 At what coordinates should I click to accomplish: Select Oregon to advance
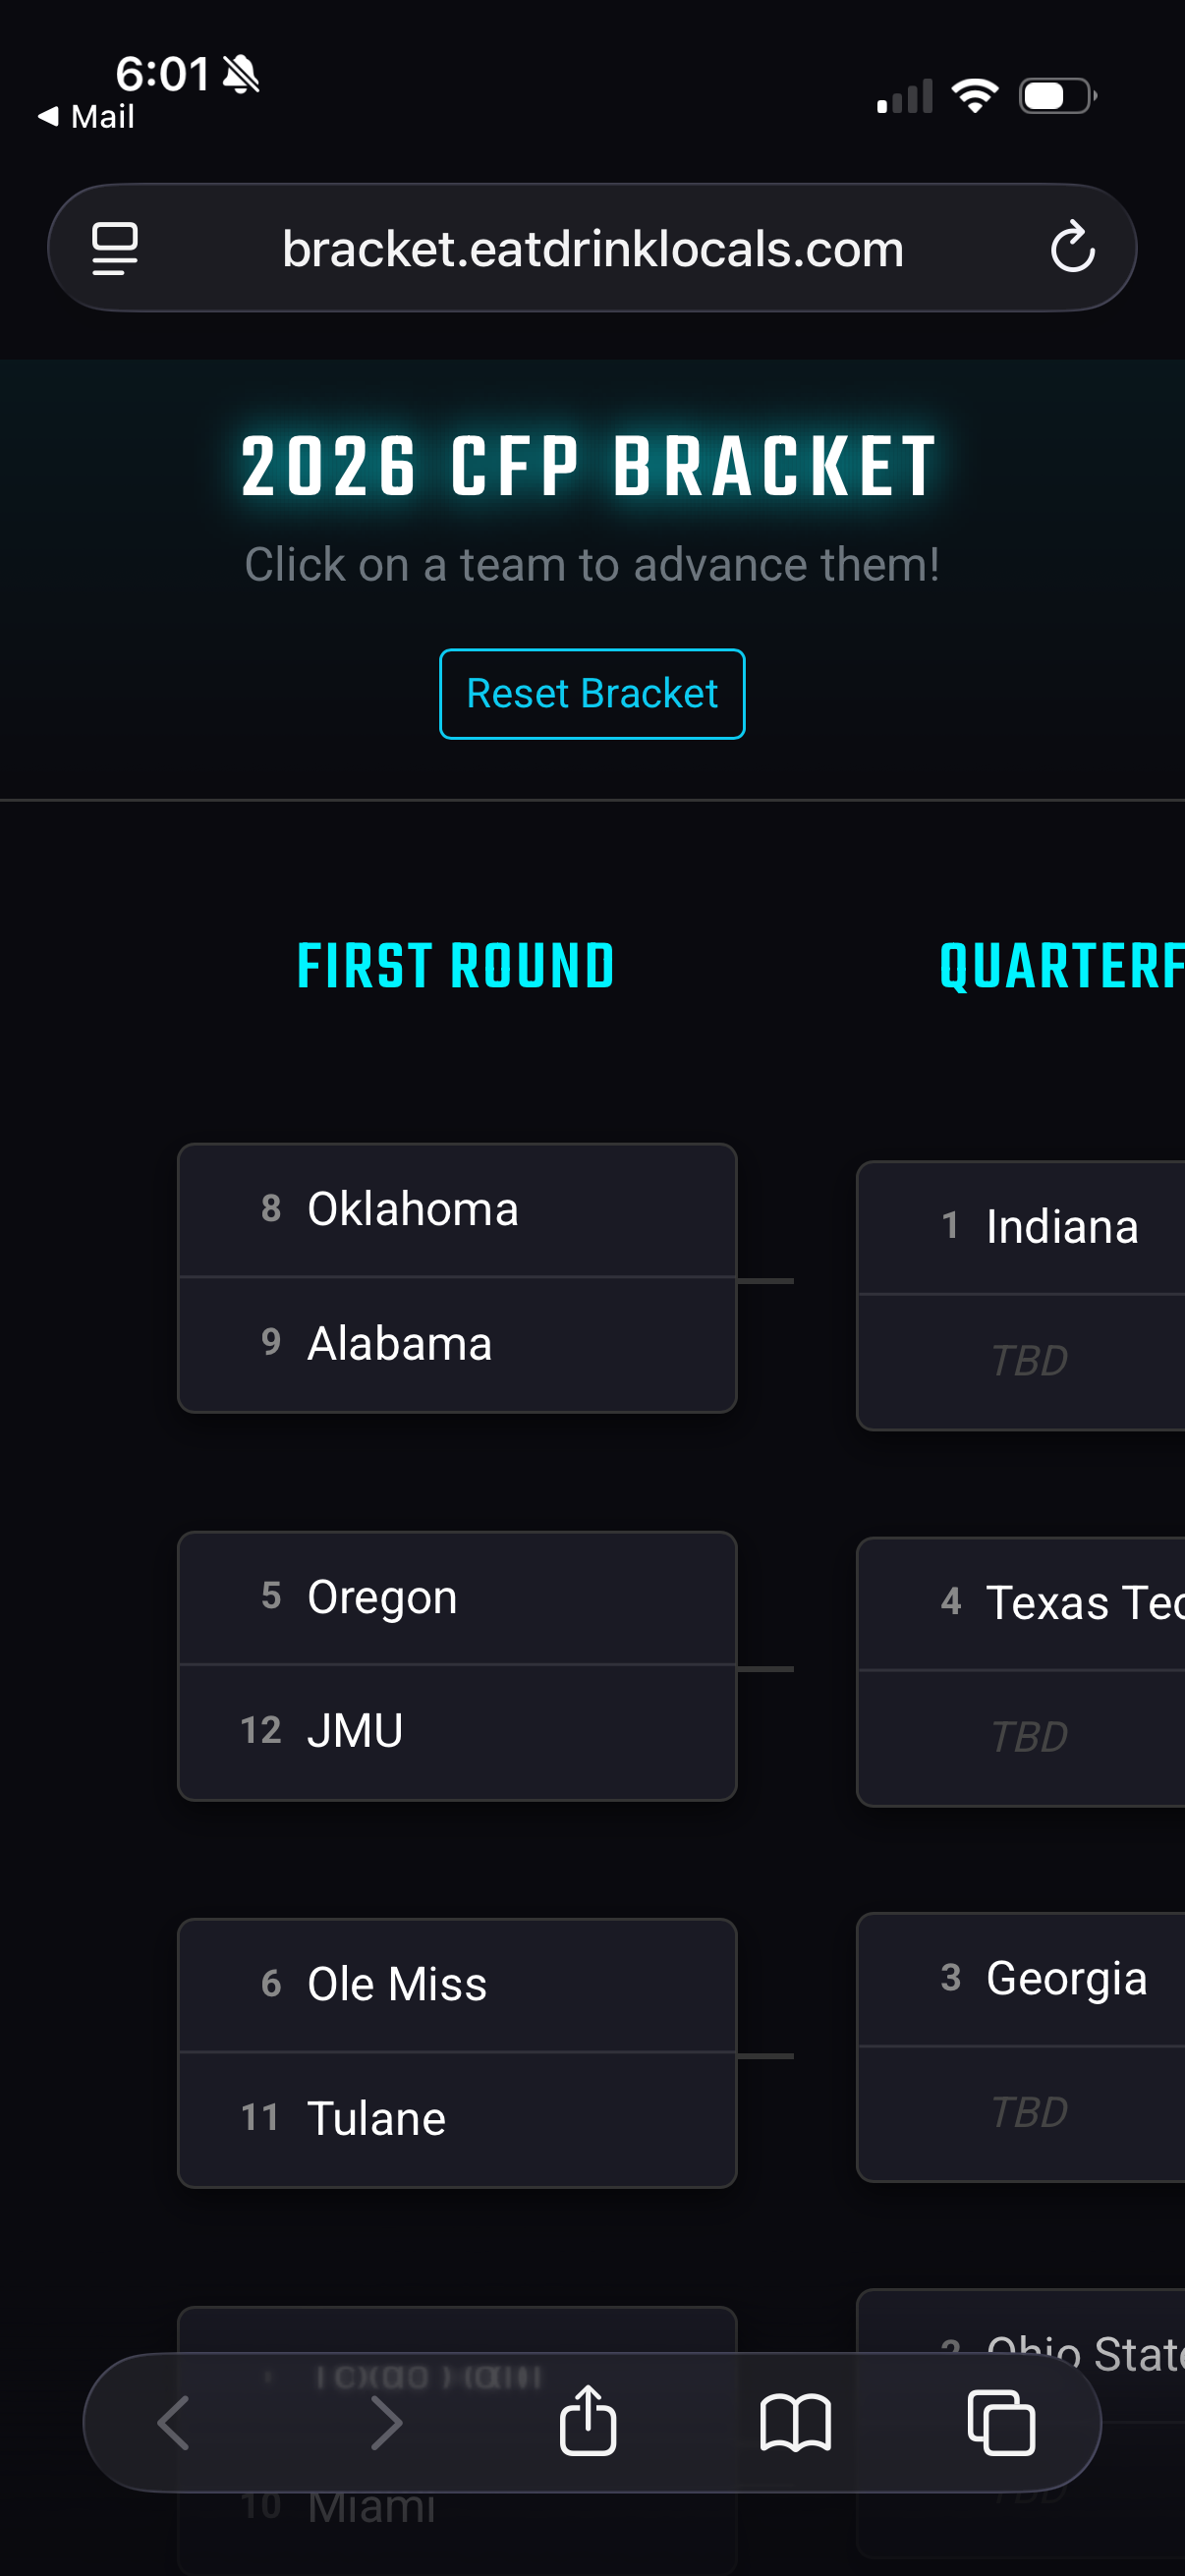coord(456,1597)
